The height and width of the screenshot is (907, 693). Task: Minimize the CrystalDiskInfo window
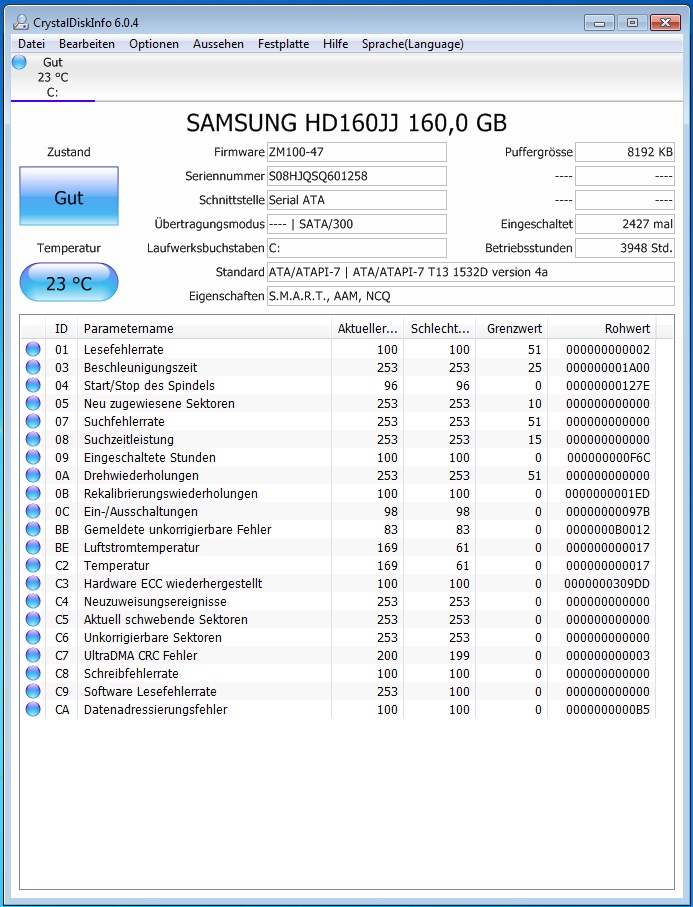point(599,23)
